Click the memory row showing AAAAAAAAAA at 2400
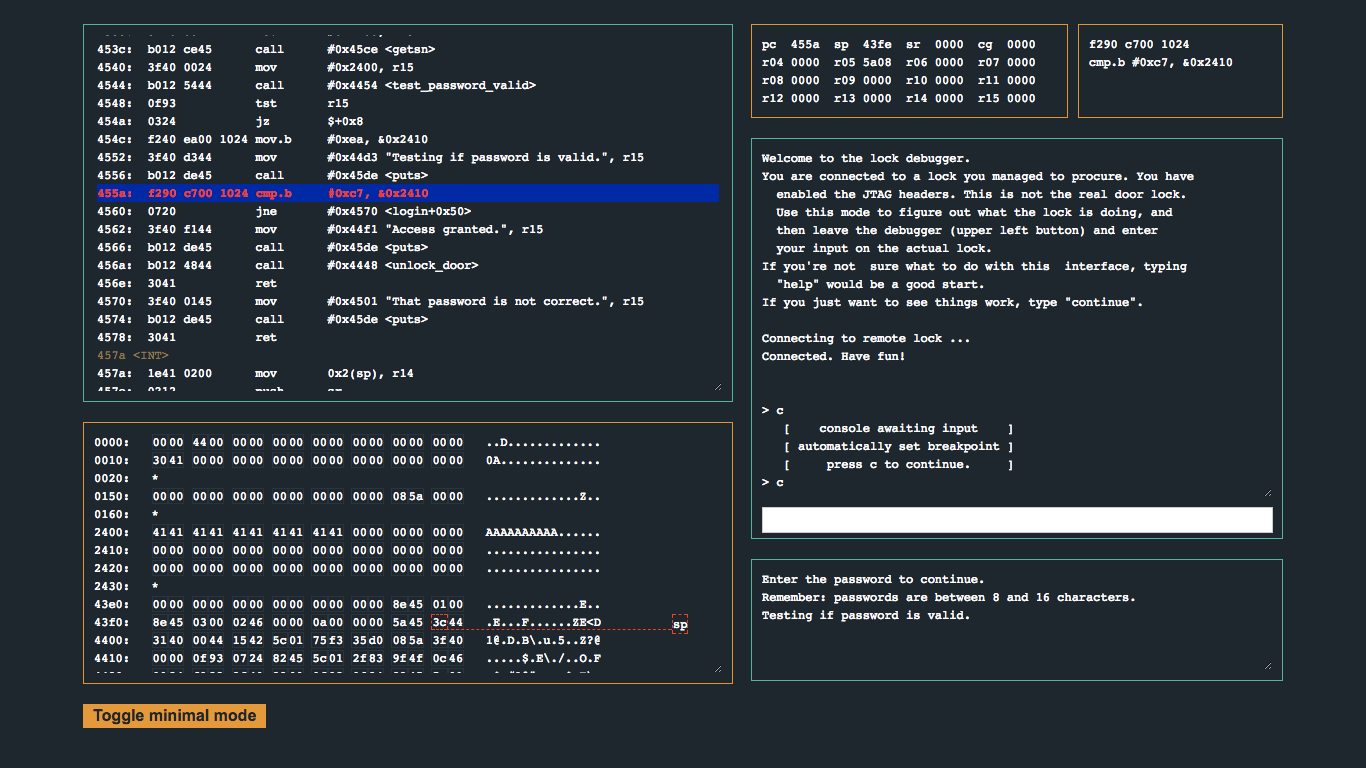This screenshot has width=1366, height=768. [300, 532]
